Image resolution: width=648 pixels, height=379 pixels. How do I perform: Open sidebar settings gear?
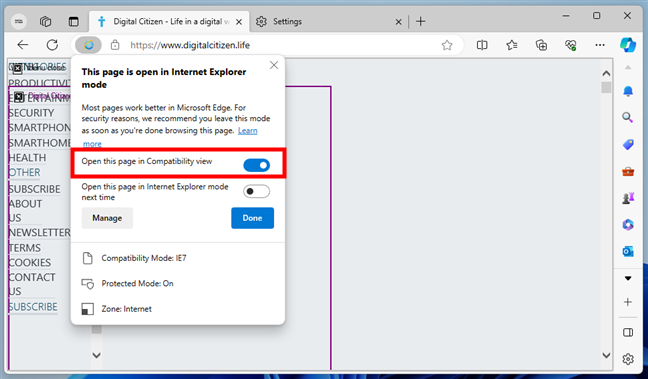pos(628,359)
